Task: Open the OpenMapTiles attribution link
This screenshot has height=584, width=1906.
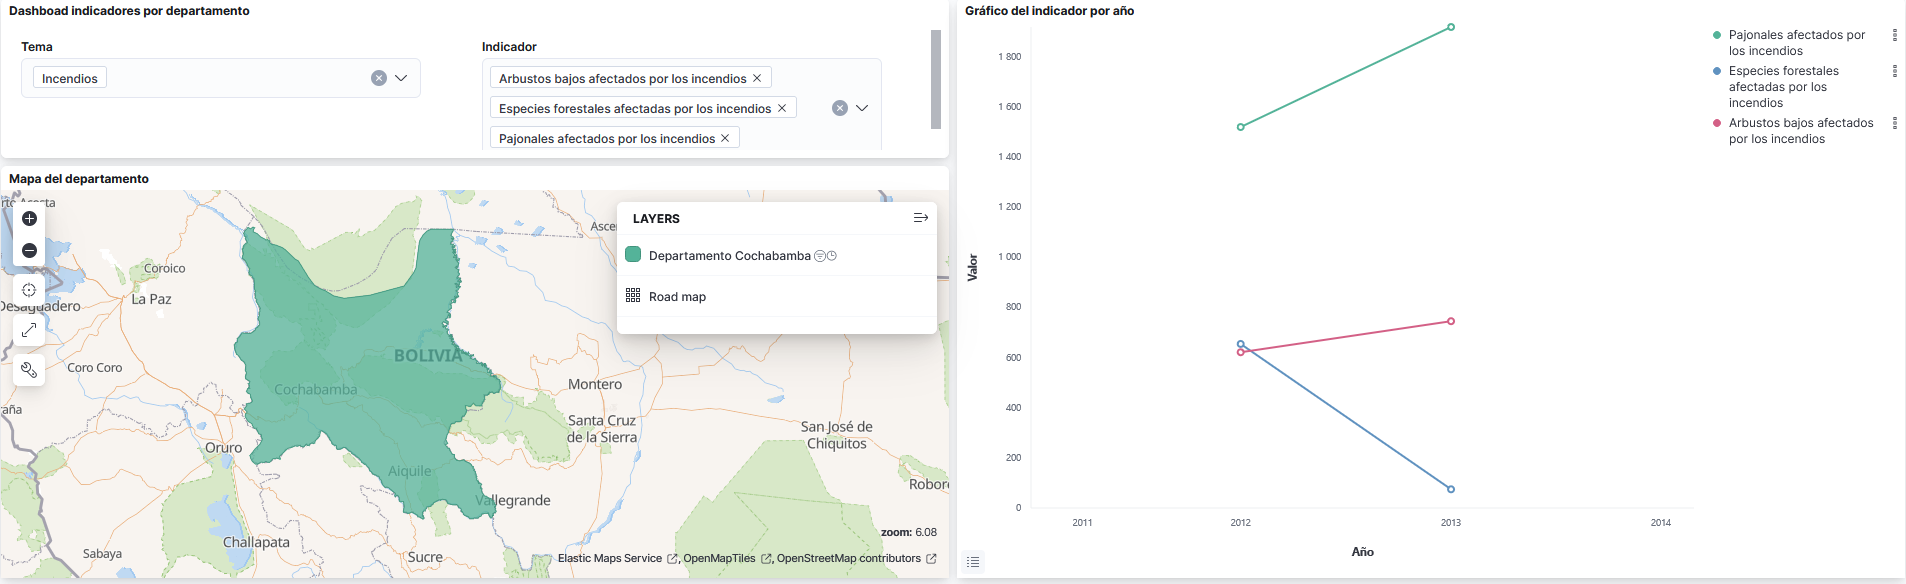Action: (719, 559)
